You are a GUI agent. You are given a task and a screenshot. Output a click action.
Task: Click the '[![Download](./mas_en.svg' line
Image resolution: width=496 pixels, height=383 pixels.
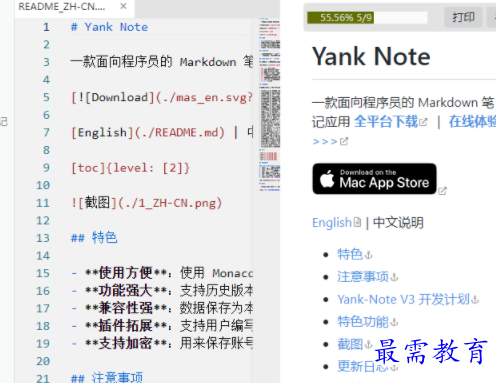coord(162,98)
